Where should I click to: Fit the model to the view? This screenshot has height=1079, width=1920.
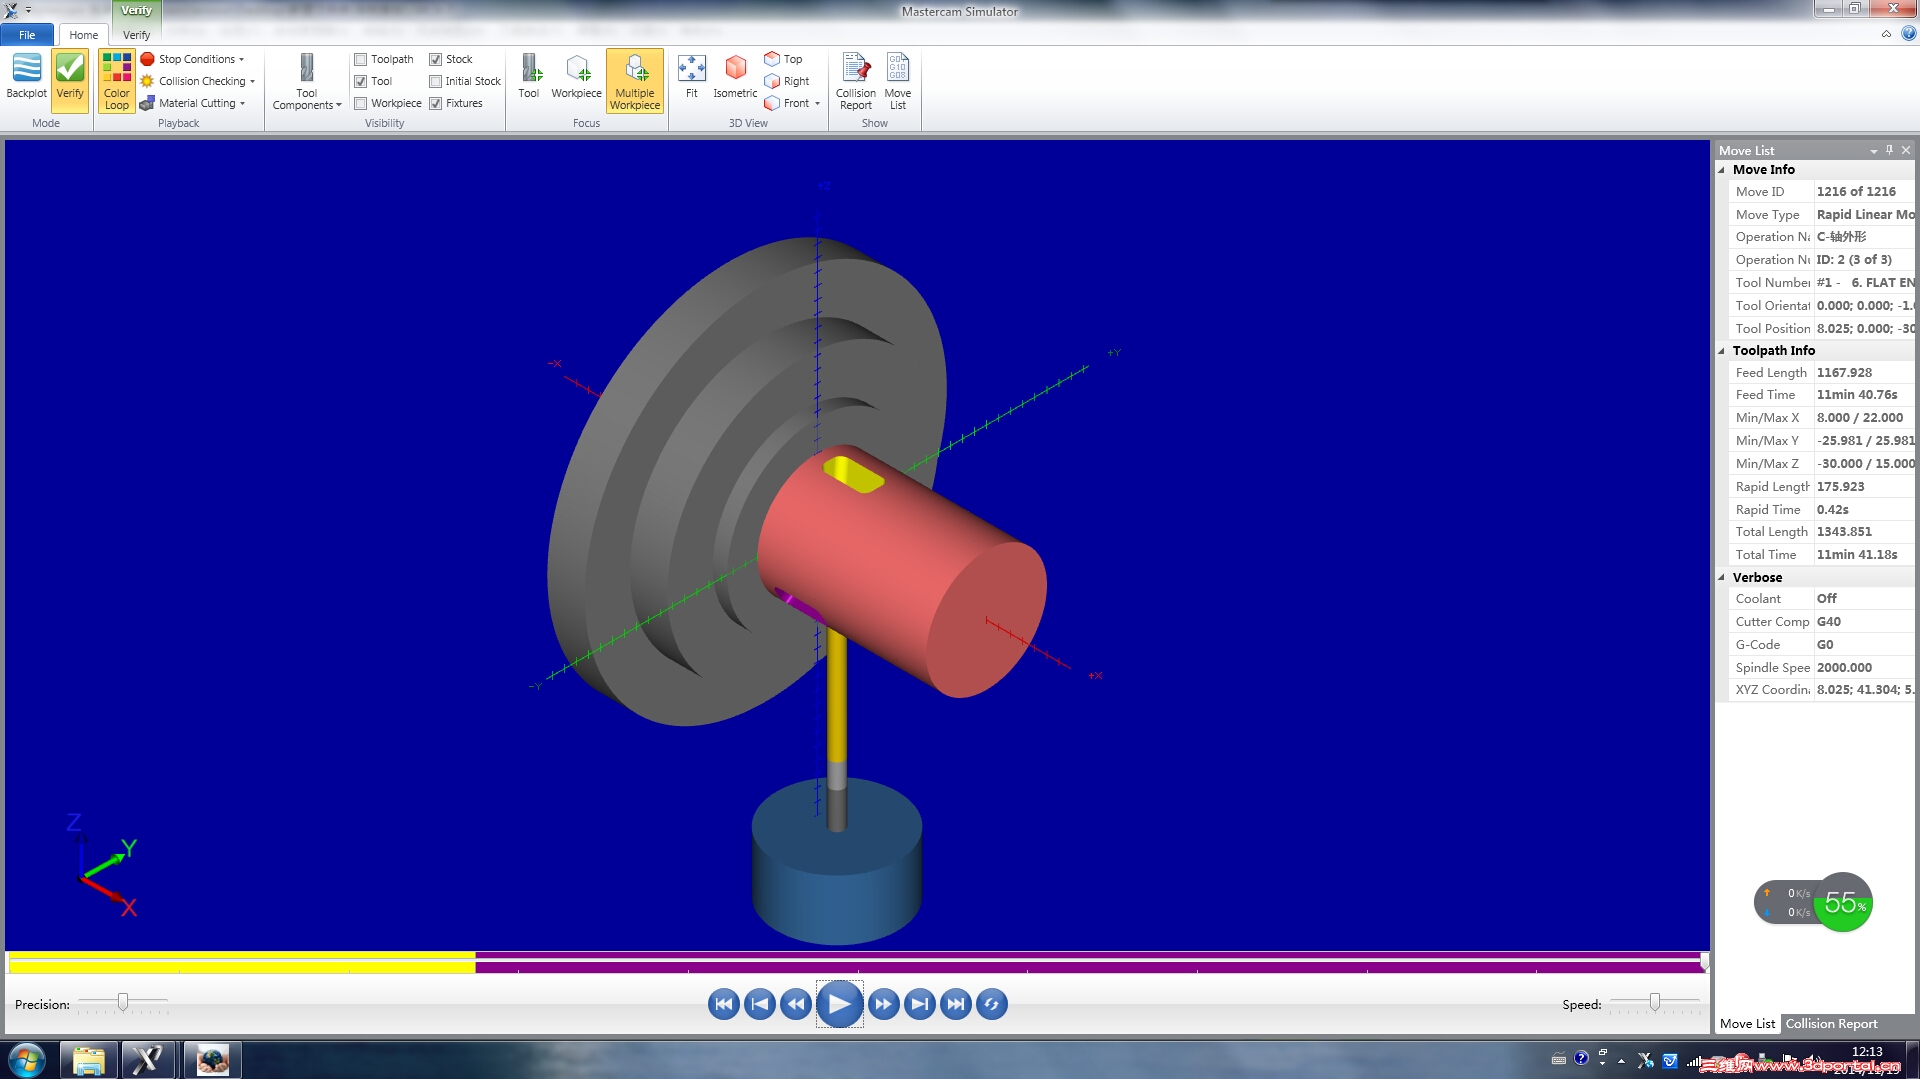pos(691,77)
